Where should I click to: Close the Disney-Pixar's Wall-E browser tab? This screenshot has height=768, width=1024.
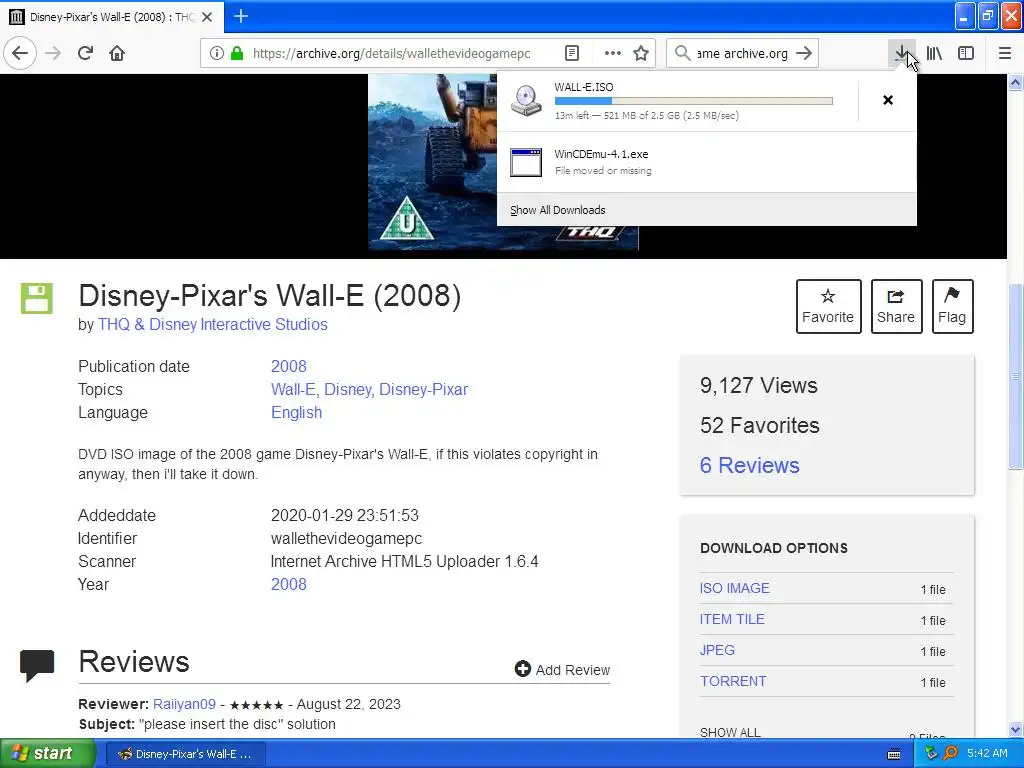pos(207,16)
